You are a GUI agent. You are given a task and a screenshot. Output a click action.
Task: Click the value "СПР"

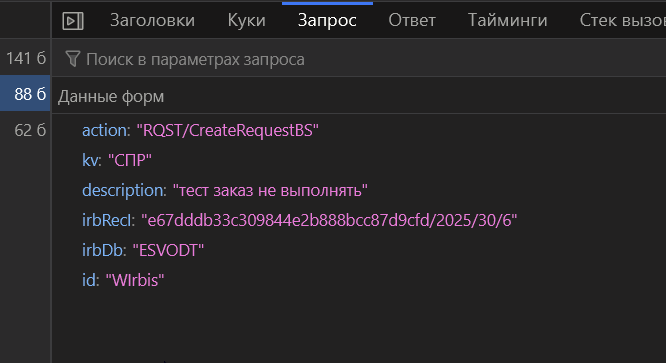tap(130, 160)
